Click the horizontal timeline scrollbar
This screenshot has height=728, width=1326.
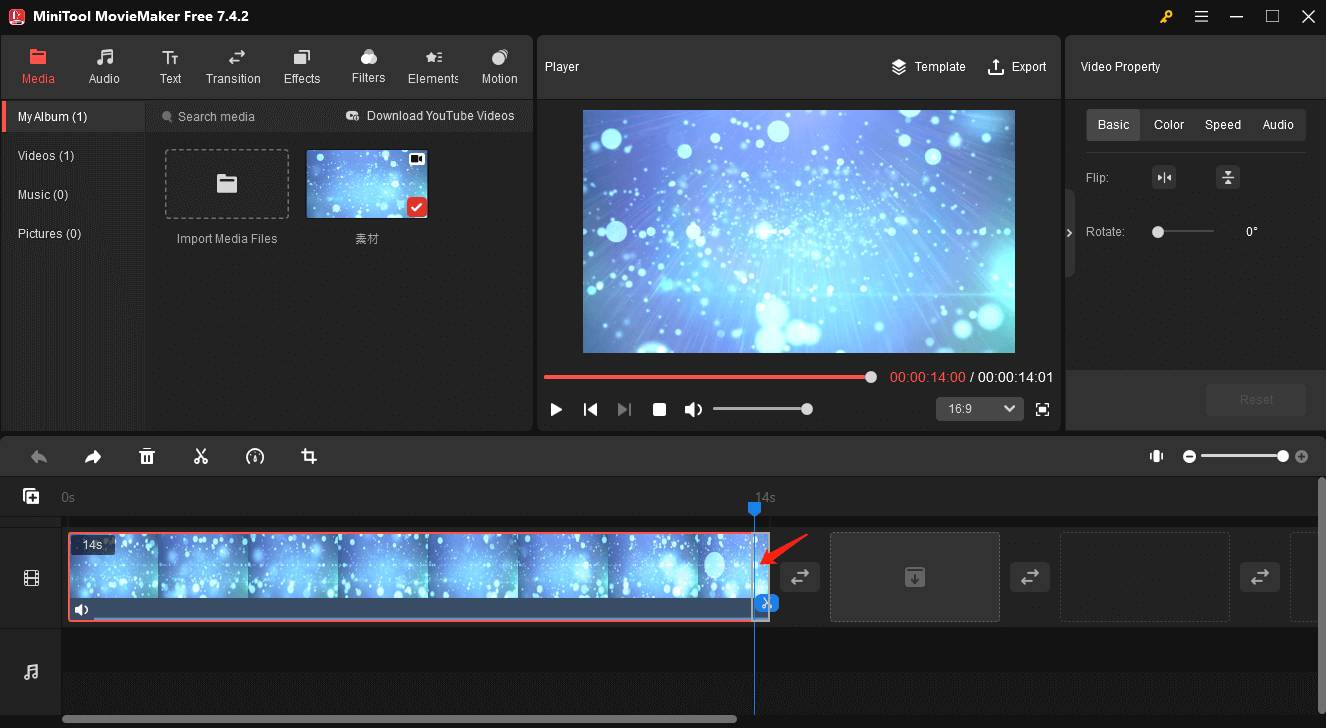tap(399, 719)
